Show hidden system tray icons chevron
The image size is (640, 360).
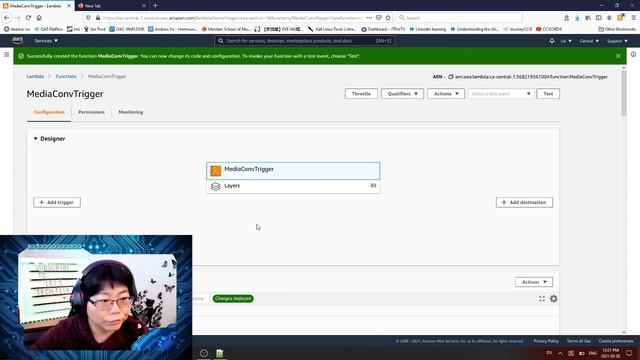point(560,353)
